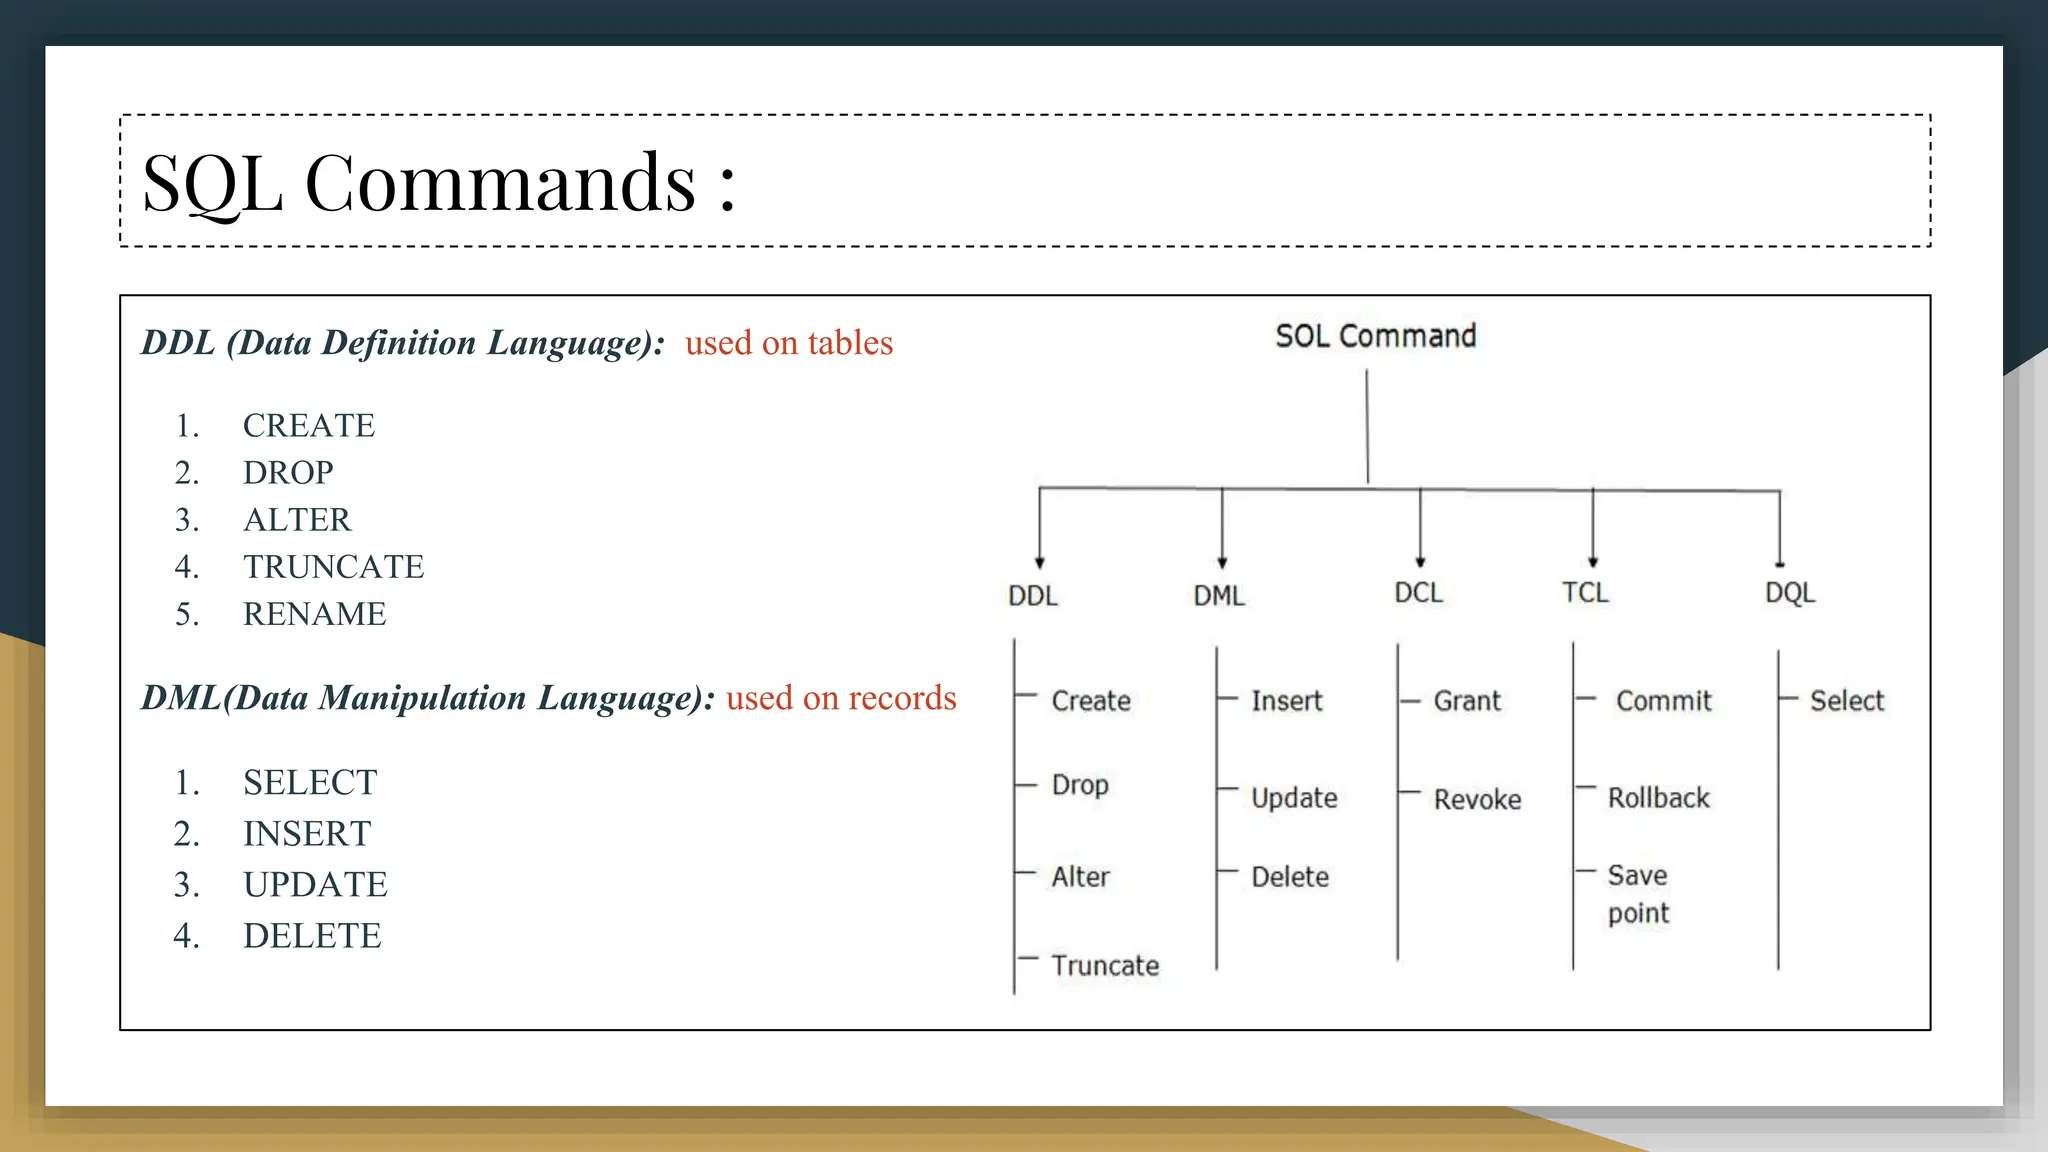
Task: Click the red 'used on tables' text
Action: 788,343
